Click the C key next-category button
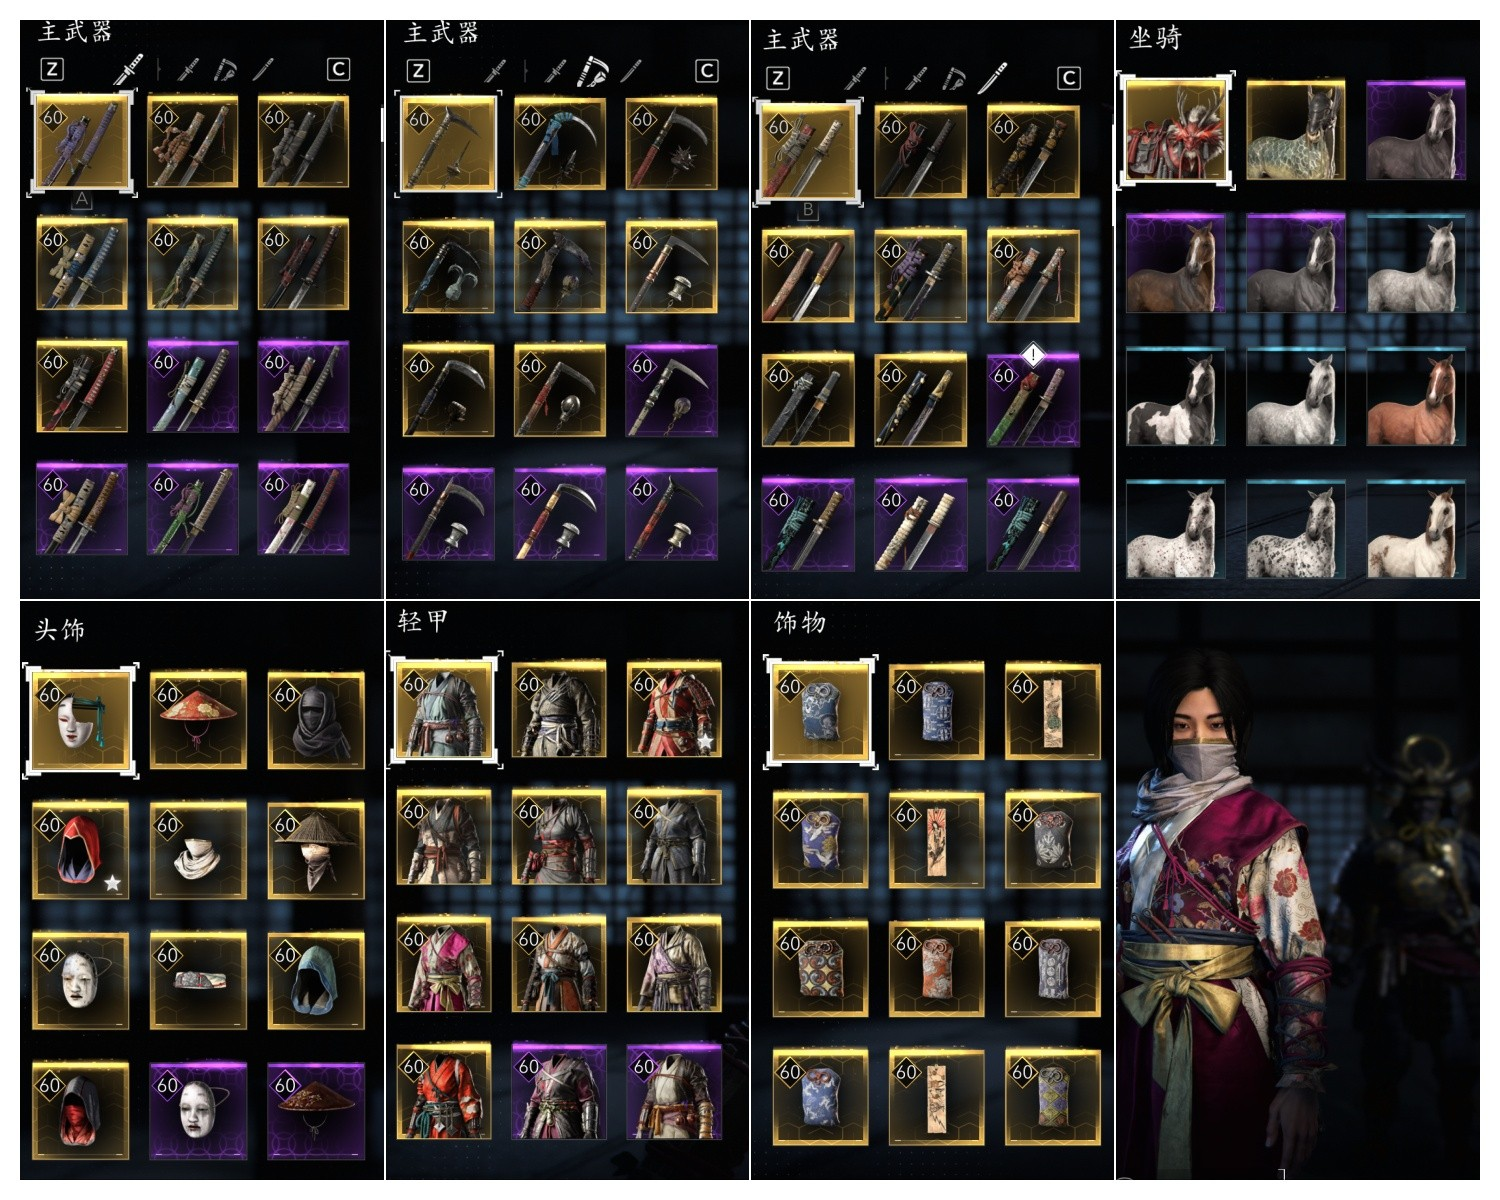 point(338,69)
